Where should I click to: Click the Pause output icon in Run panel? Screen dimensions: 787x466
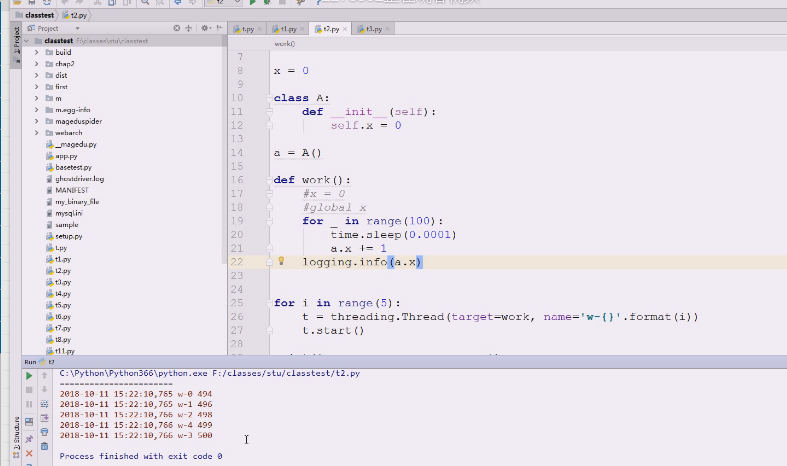point(29,404)
